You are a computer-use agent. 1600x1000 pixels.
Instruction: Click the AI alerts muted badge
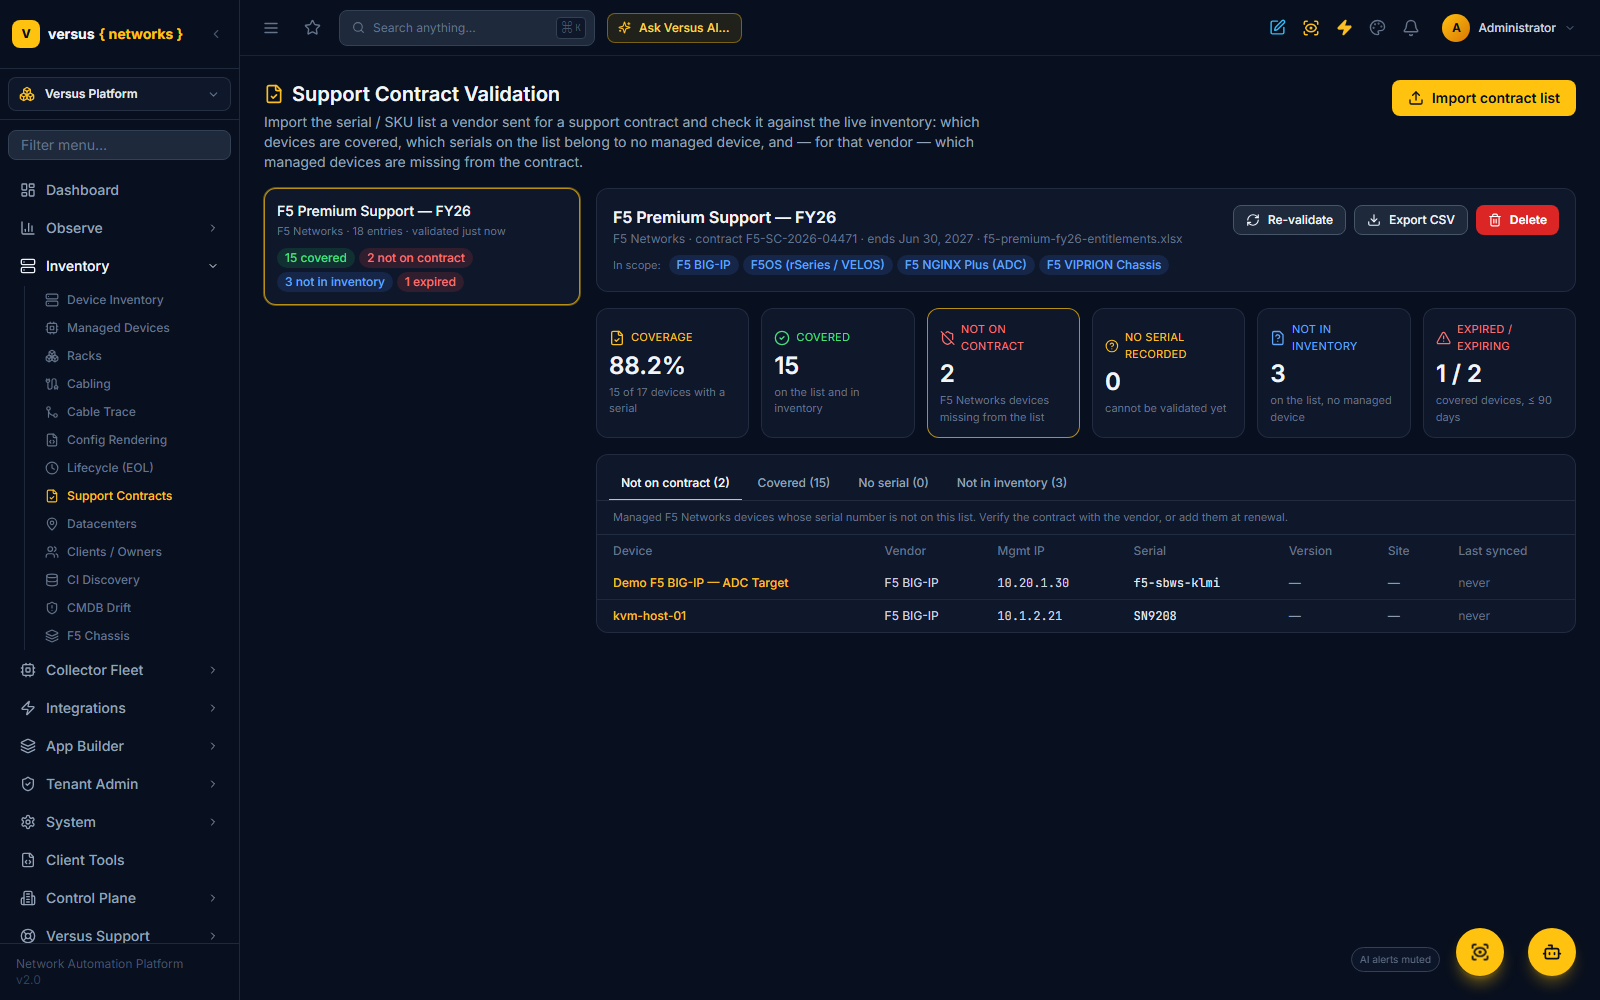1395,959
